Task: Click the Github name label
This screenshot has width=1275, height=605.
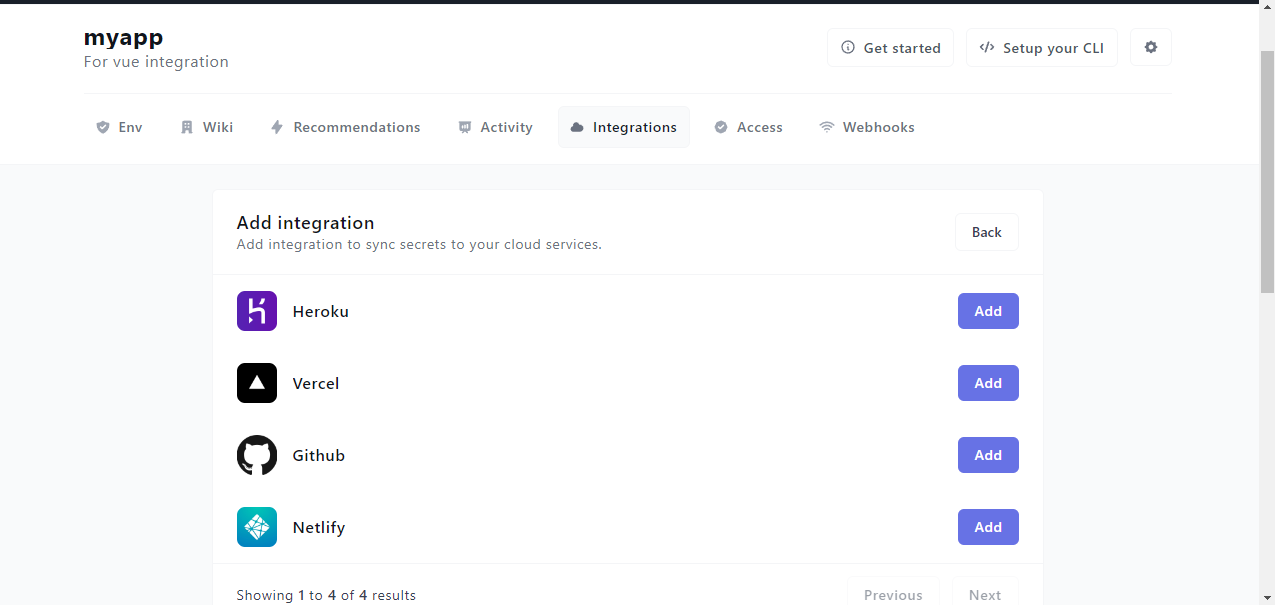Action: [319, 455]
